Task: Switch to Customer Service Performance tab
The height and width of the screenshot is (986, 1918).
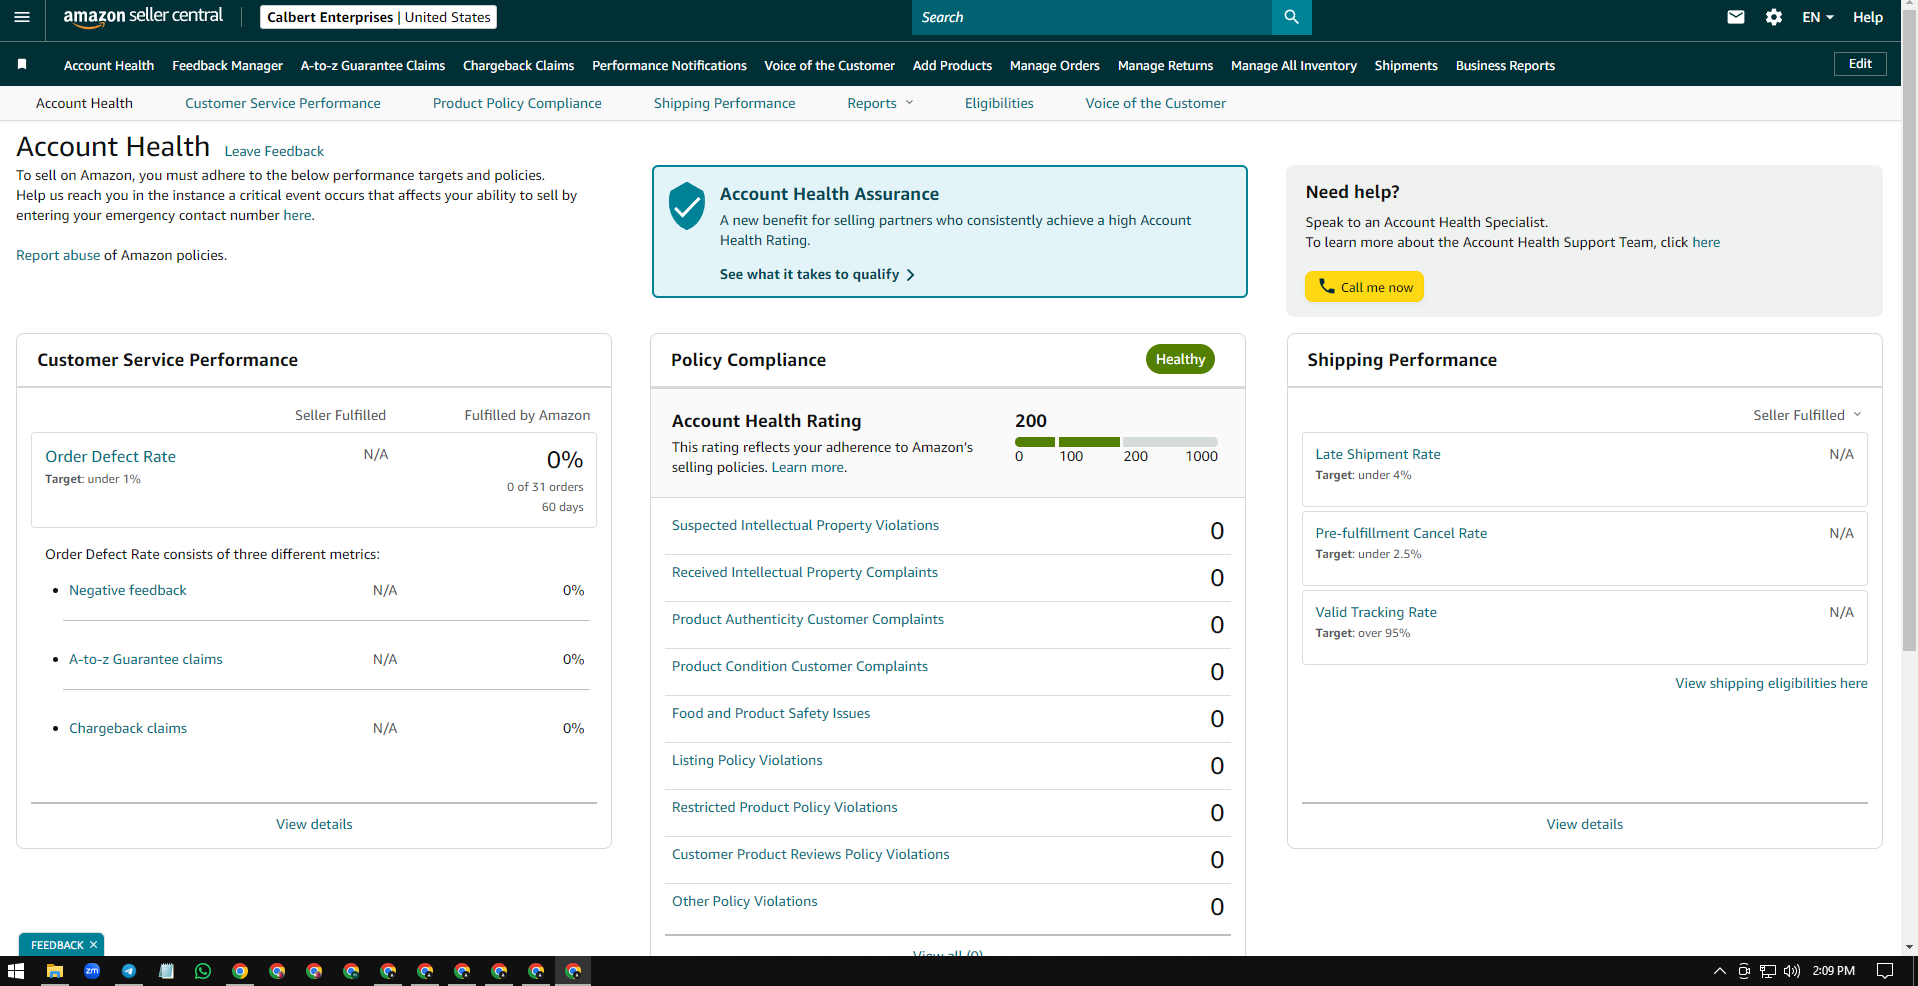Action: pyautogui.click(x=282, y=103)
